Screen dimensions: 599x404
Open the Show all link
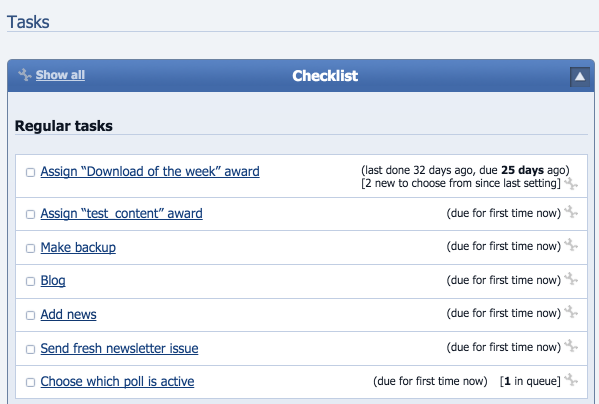tap(60, 75)
